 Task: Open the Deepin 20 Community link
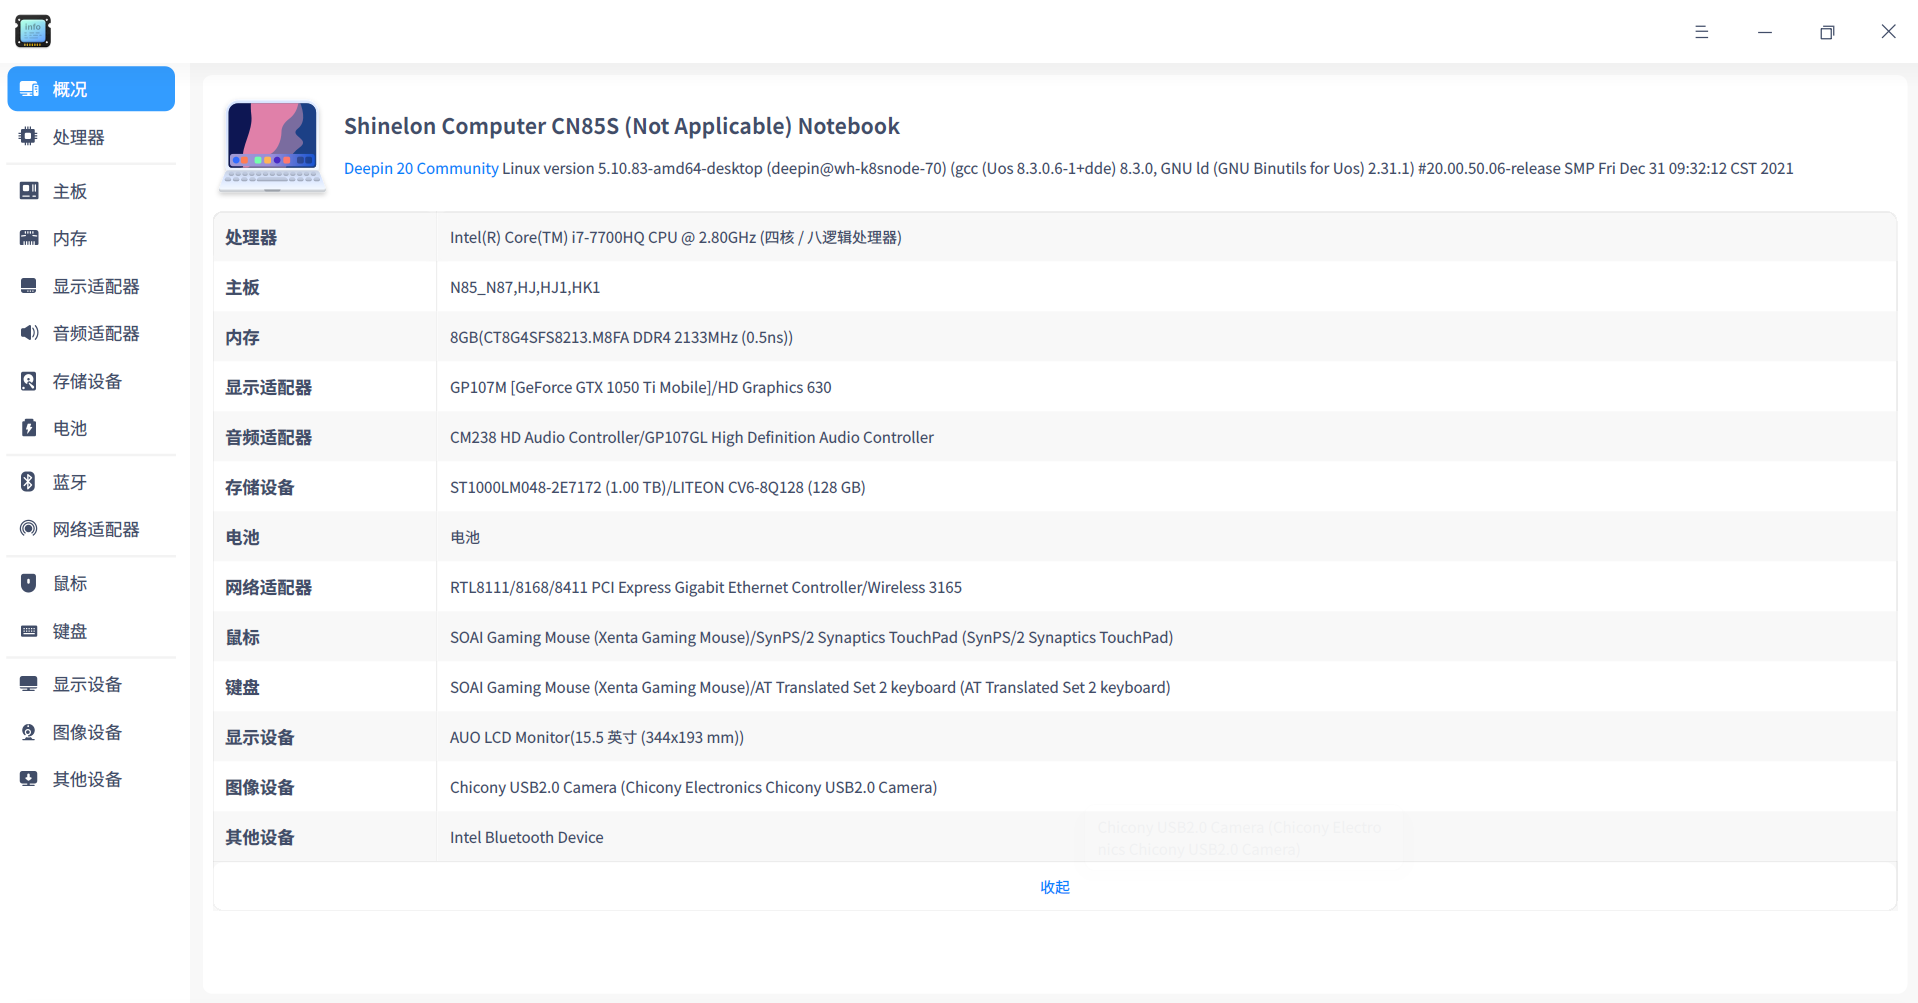[421, 168]
